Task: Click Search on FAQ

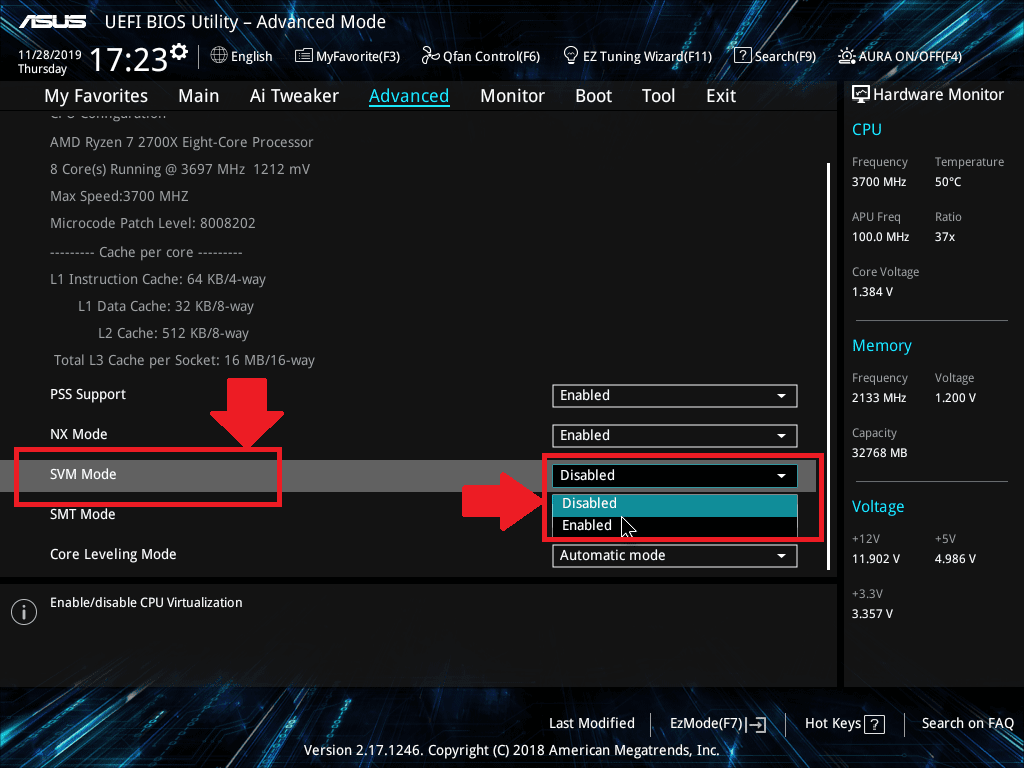Action: click(x=967, y=723)
